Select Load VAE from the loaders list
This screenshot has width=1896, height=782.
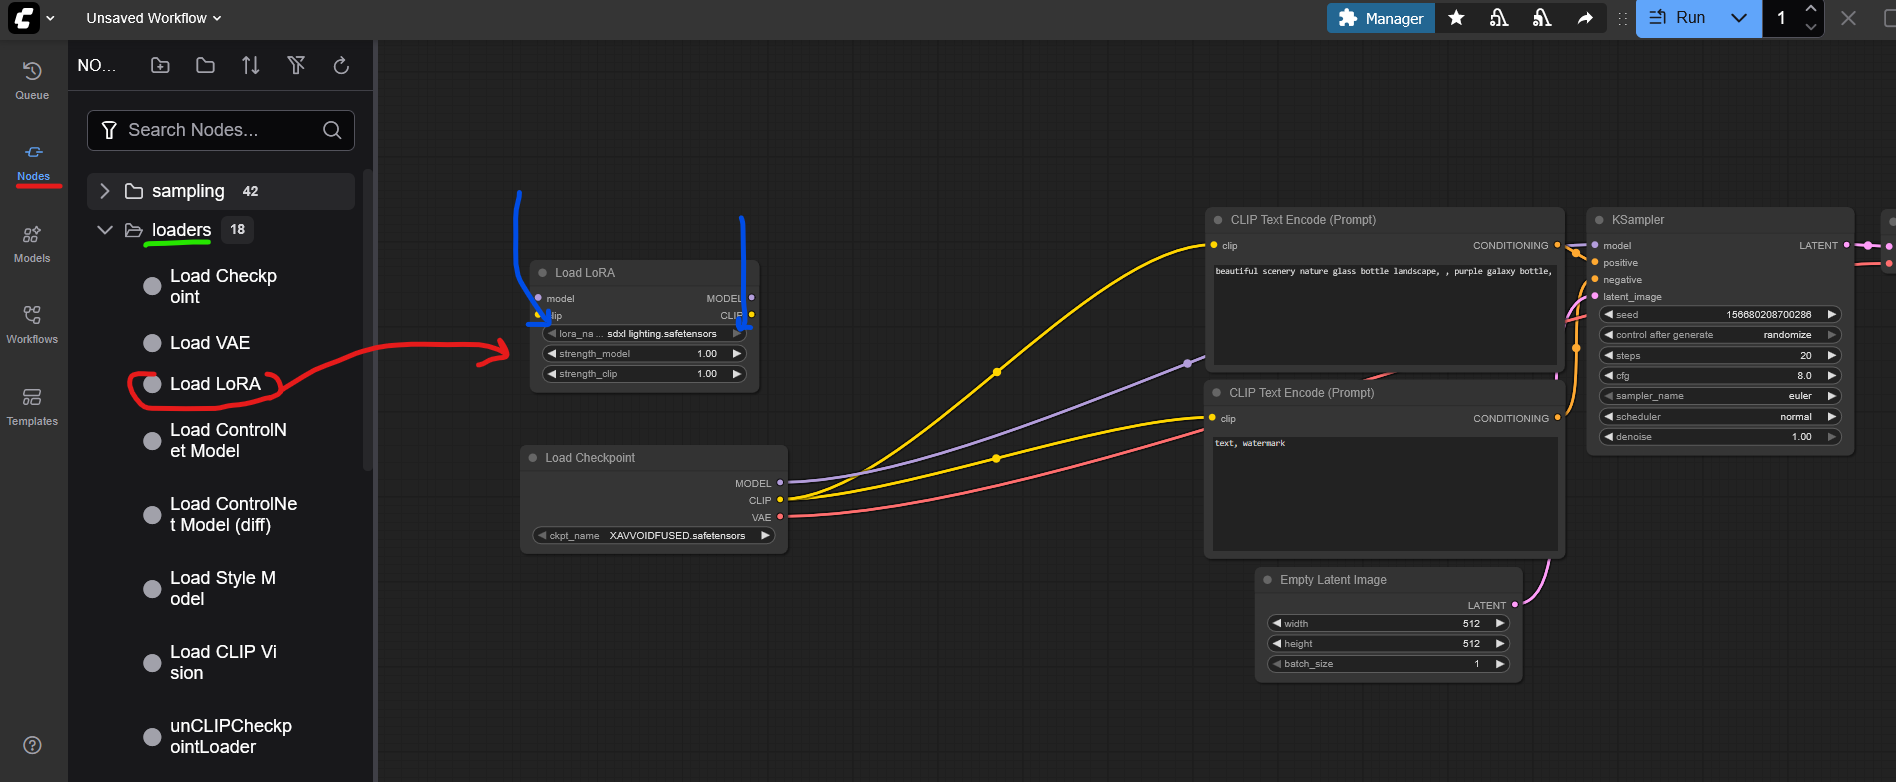pos(209,343)
